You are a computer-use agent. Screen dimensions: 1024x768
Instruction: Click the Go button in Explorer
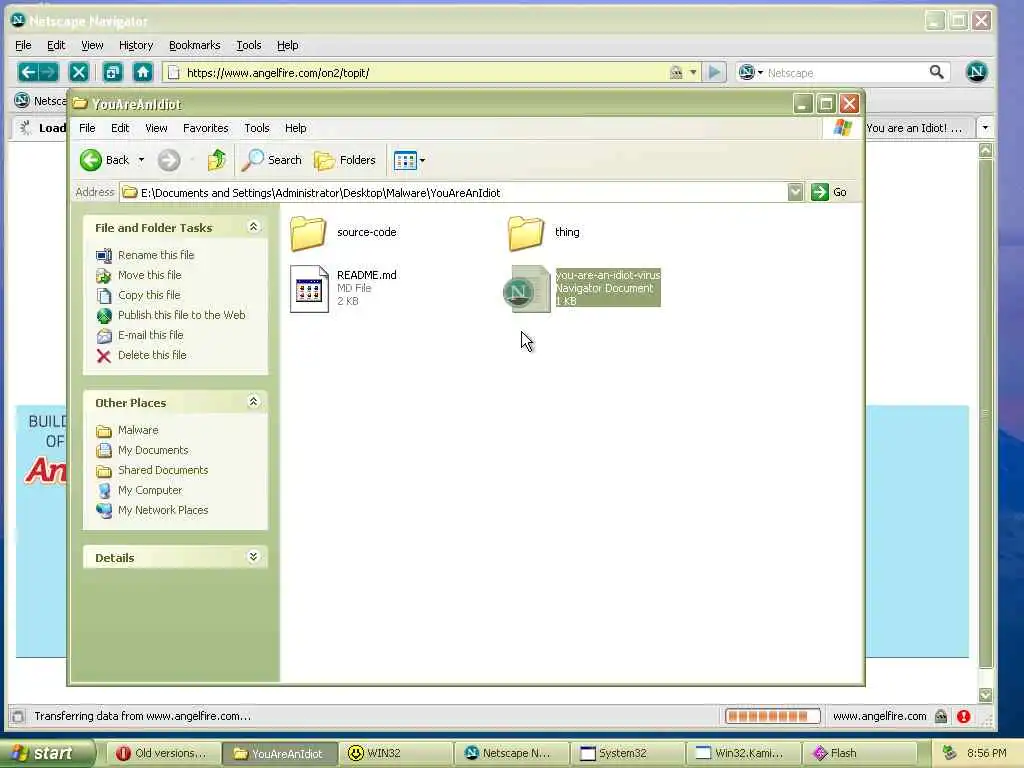coord(829,192)
